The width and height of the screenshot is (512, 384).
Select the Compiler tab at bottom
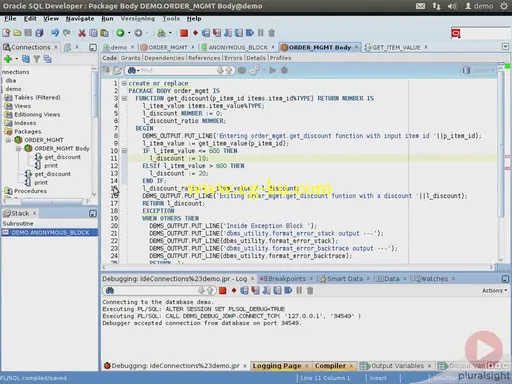[330, 366]
